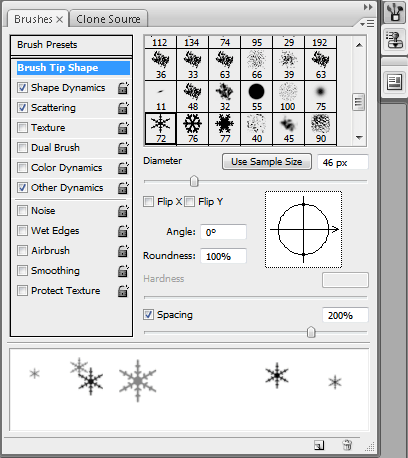Uncheck the Shape Dynamics checkbox

(22, 88)
